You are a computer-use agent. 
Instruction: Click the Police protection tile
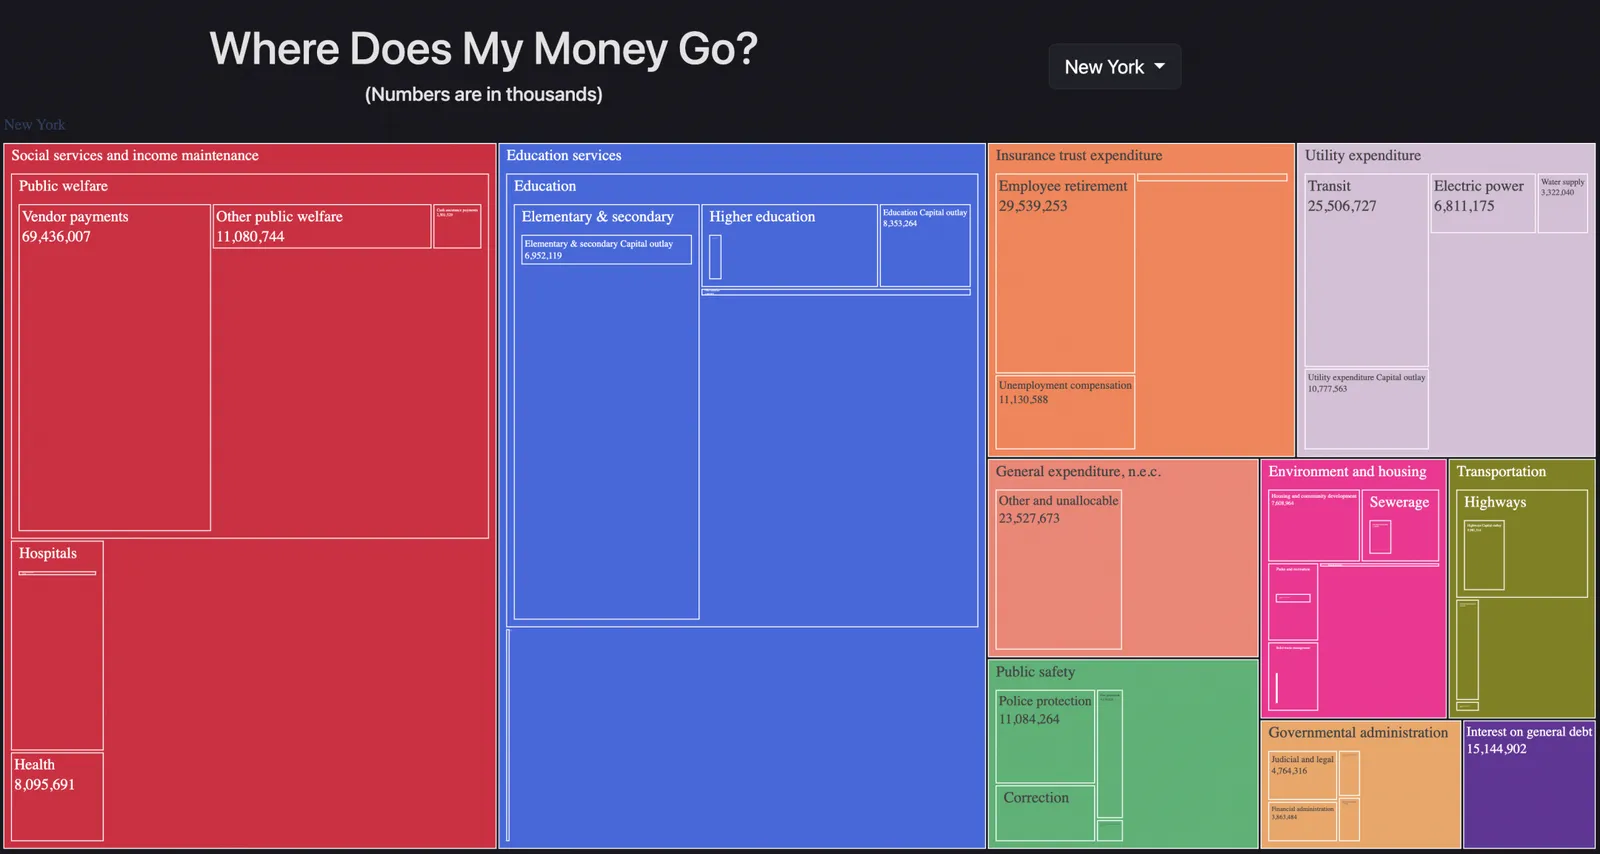[1045, 737]
